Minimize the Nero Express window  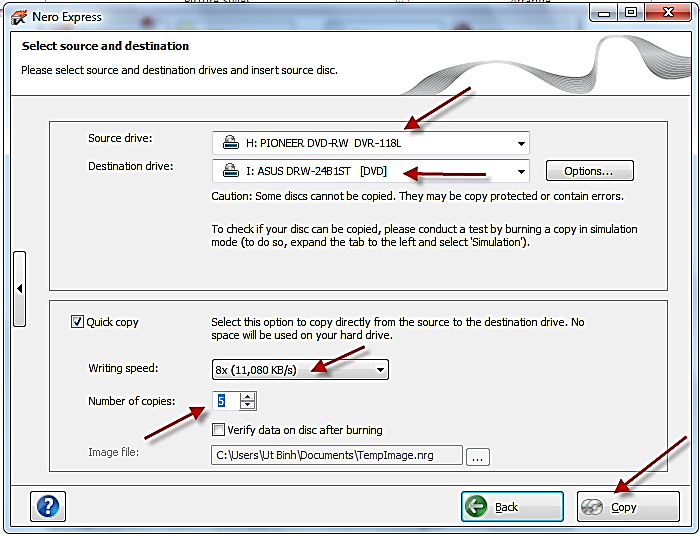click(604, 13)
